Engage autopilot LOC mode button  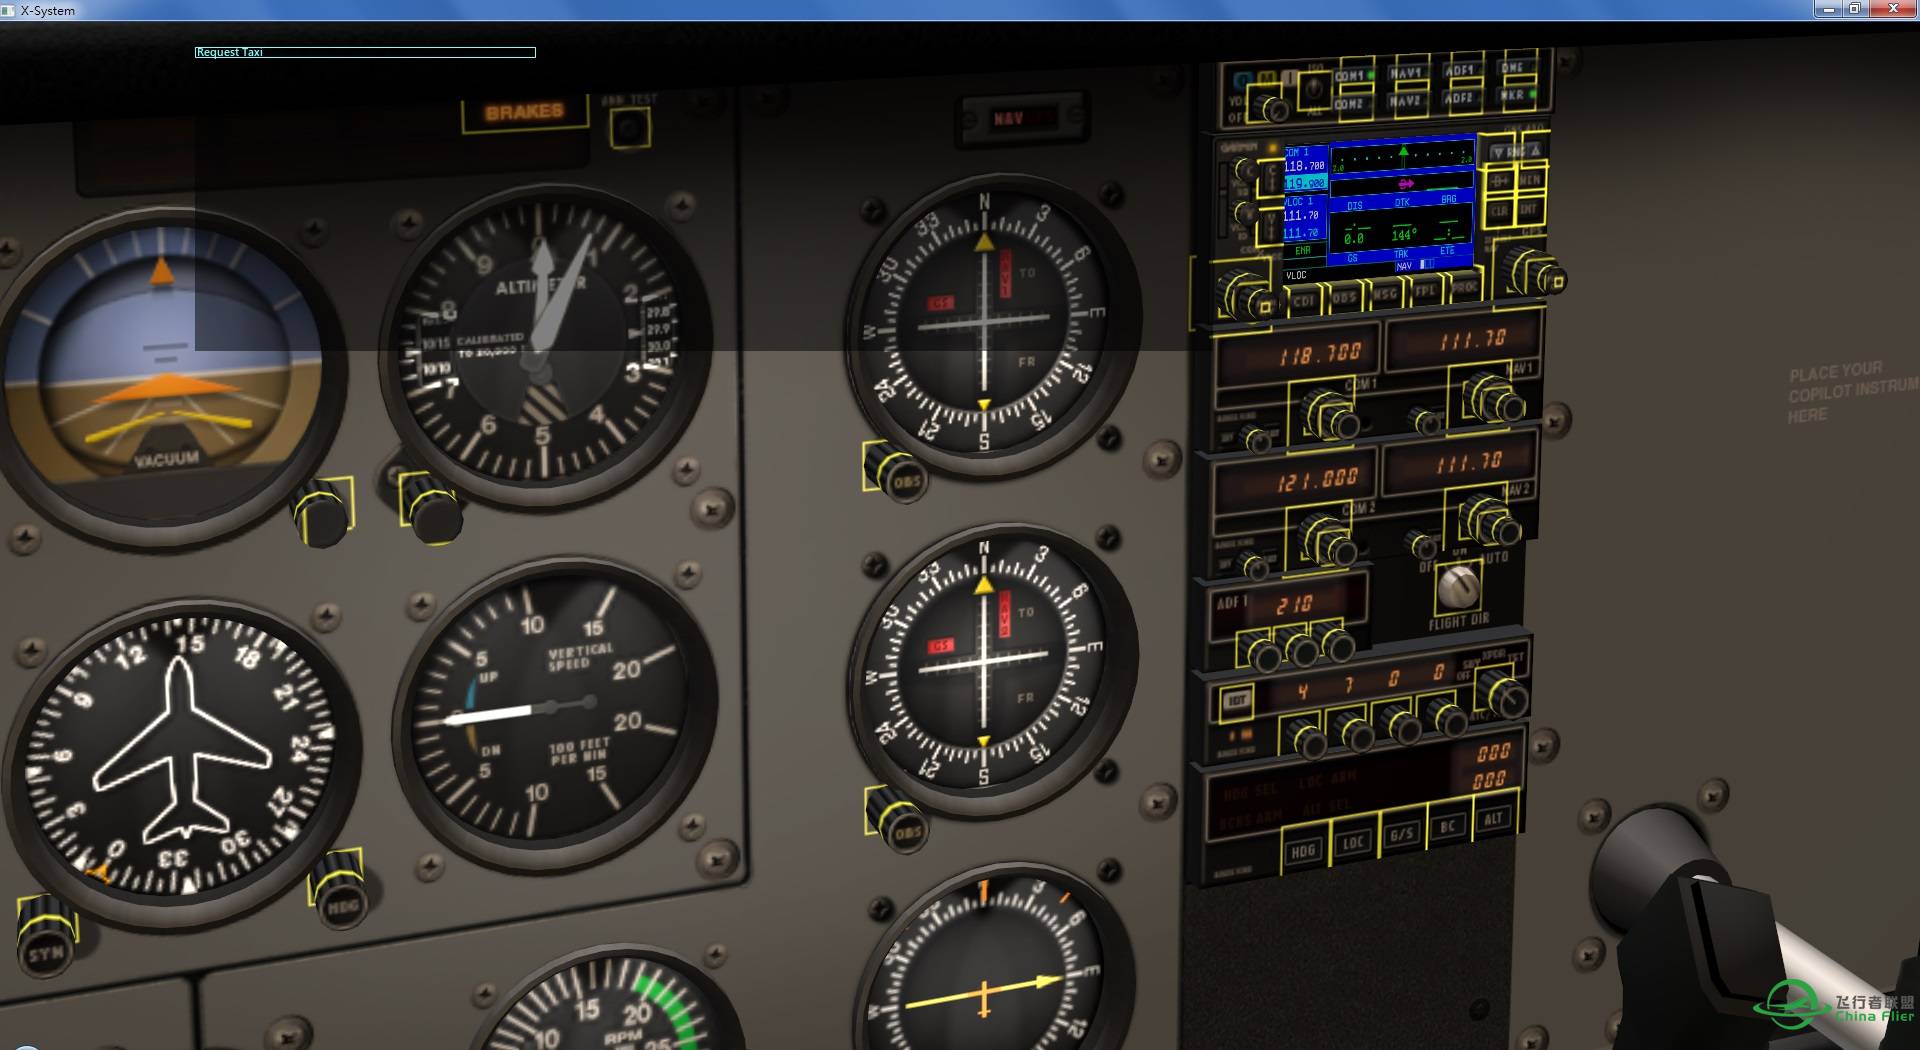point(1353,843)
